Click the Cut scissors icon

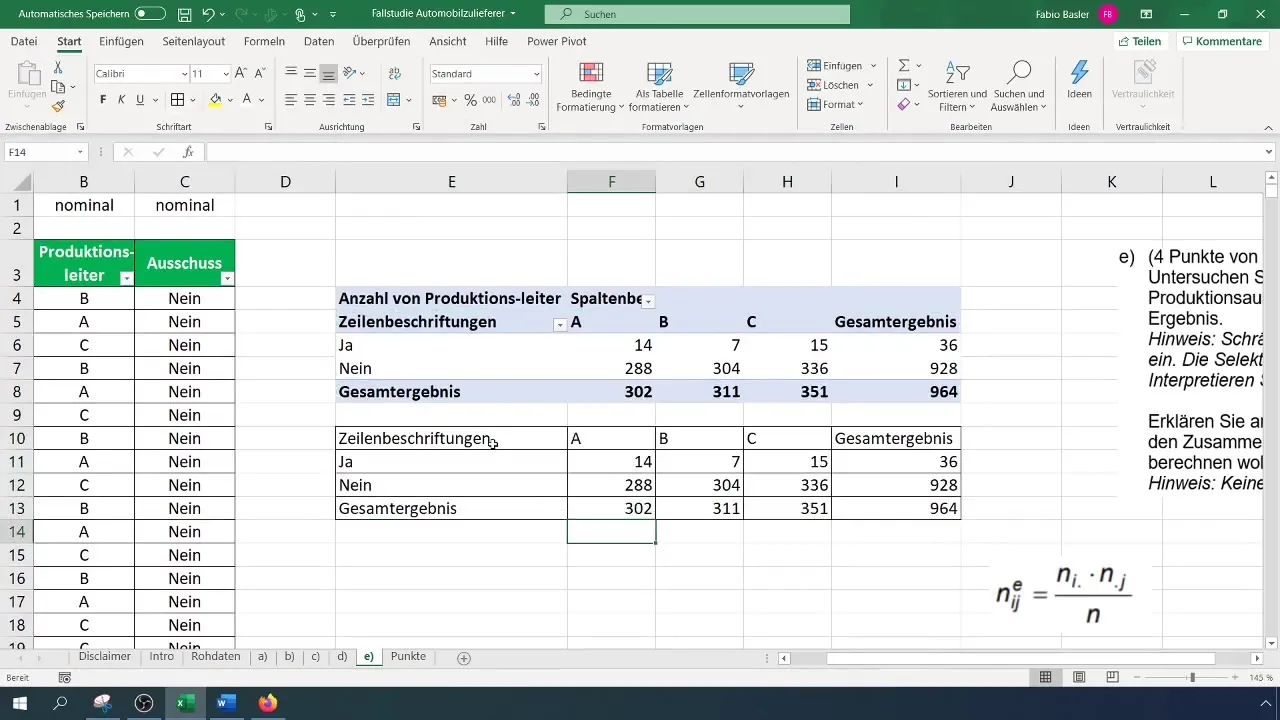tap(58, 68)
